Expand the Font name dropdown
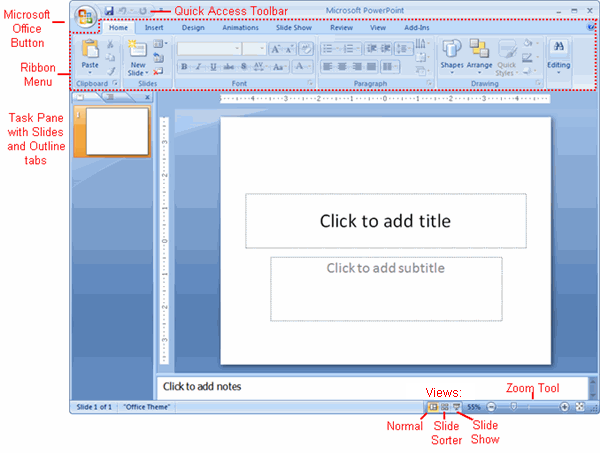 [x=262, y=48]
